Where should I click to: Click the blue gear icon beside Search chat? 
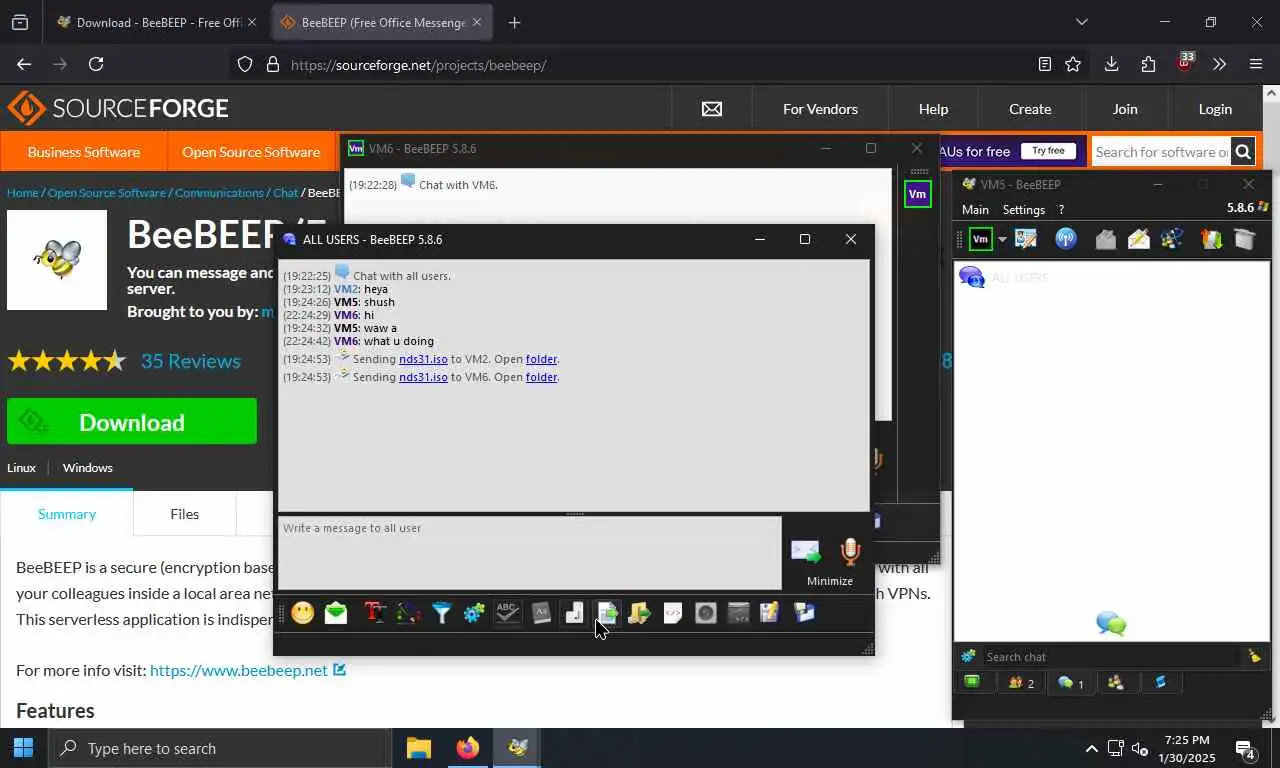tap(968, 657)
